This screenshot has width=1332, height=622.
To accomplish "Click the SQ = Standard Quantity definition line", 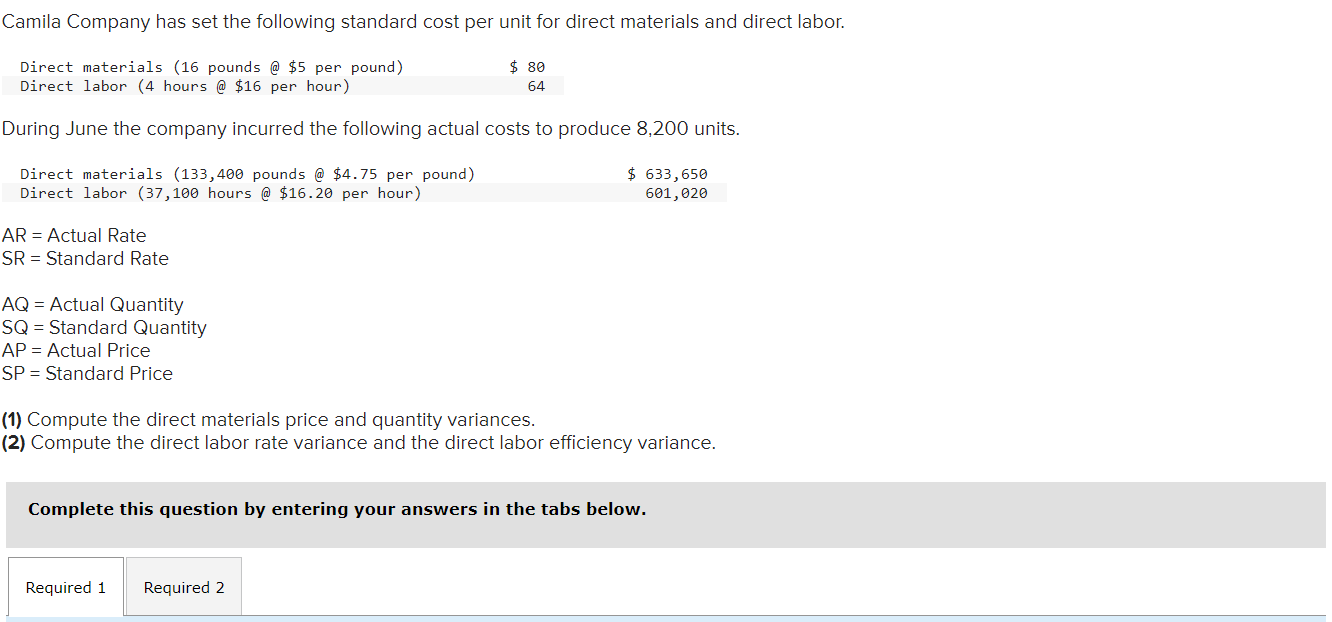I will pos(104,327).
